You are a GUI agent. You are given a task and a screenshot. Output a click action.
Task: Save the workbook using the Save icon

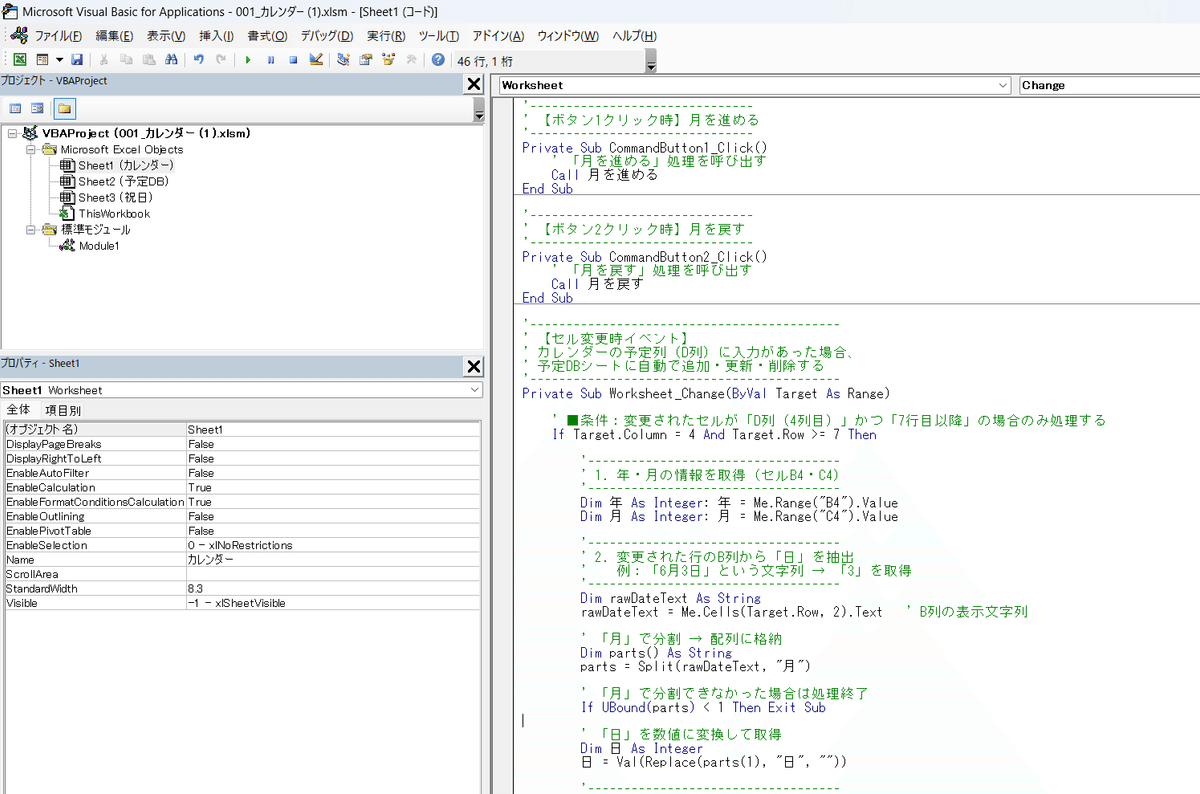pos(80,59)
